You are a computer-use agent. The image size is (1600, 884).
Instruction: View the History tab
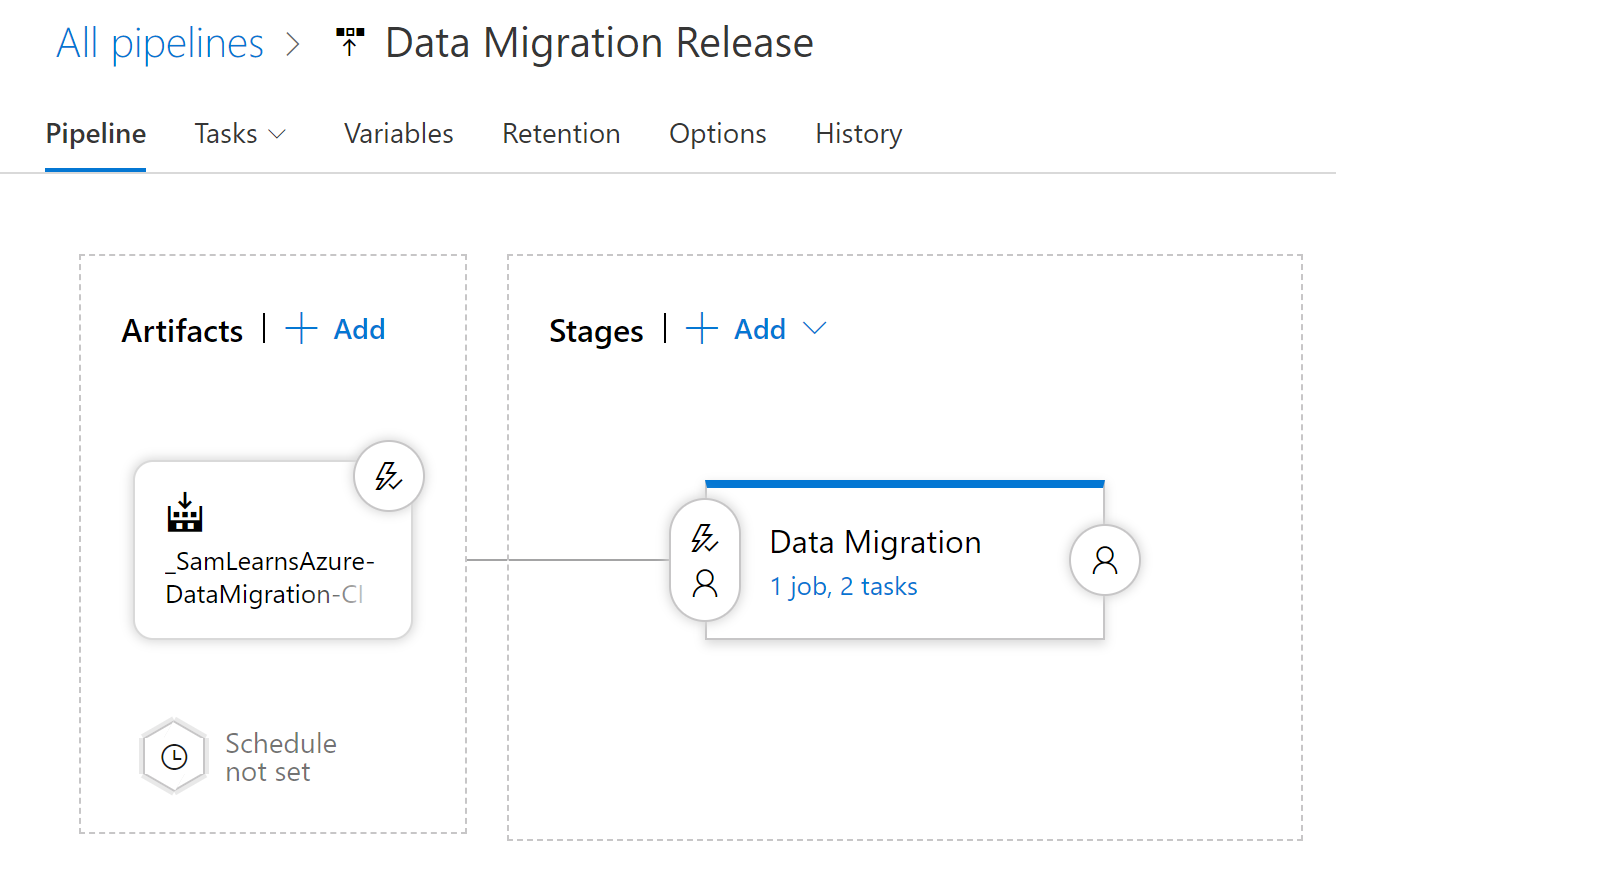click(858, 134)
